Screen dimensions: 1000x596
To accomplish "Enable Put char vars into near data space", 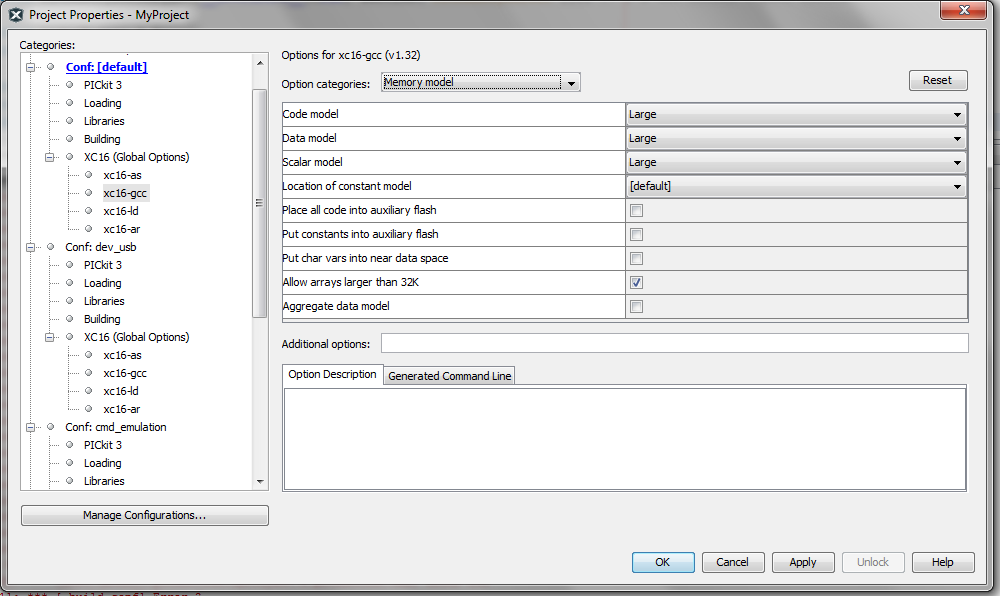I will (x=636, y=258).
